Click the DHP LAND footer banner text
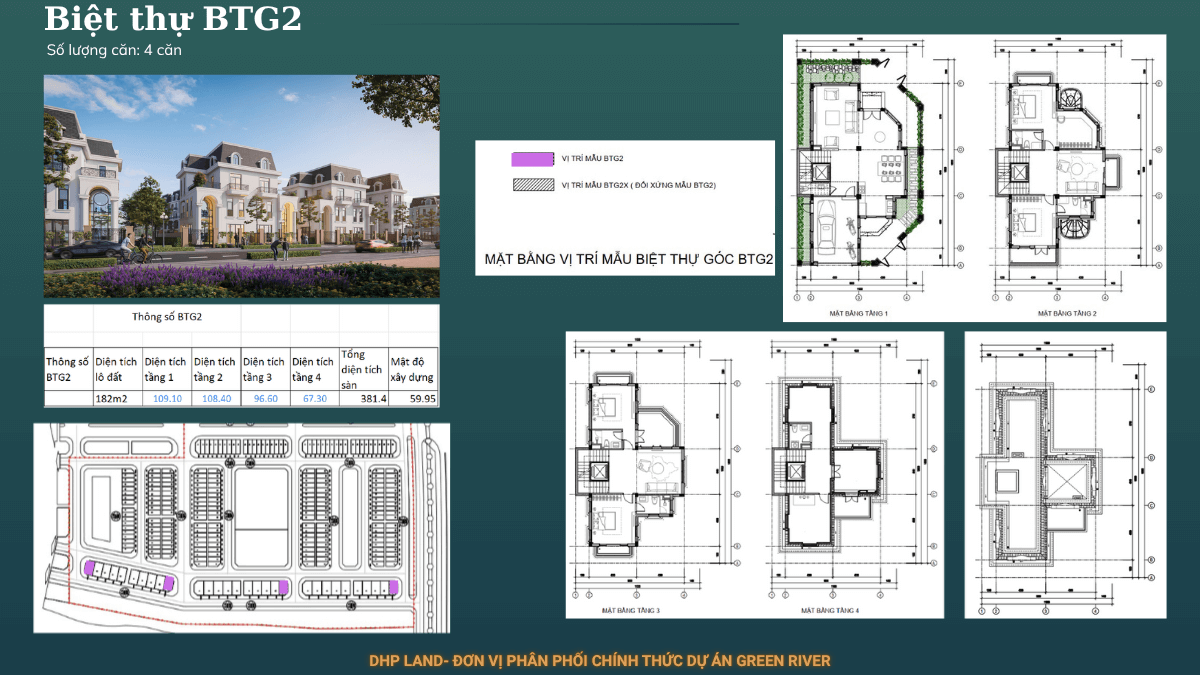Viewport: 1200px width, 675px height. (x=600, y=661)
